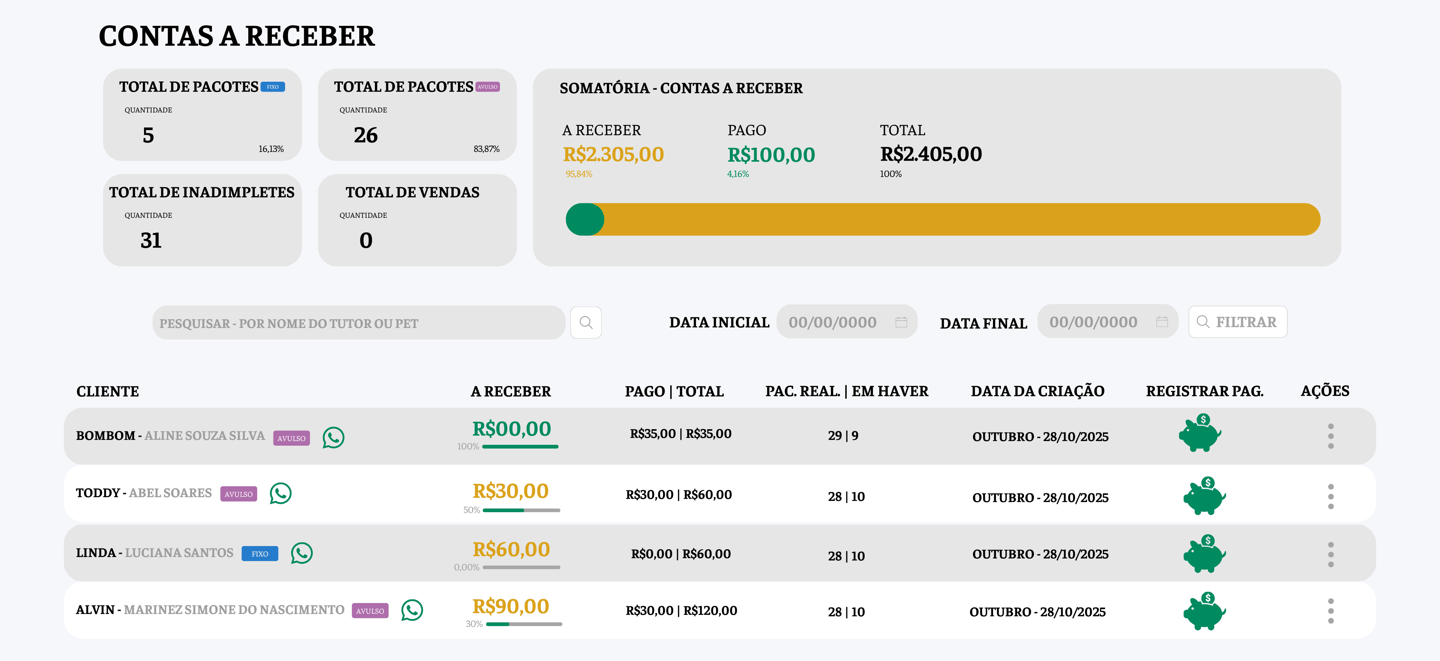
Task: Focus the tutor or pet search field
Action: tap(358, 323)
